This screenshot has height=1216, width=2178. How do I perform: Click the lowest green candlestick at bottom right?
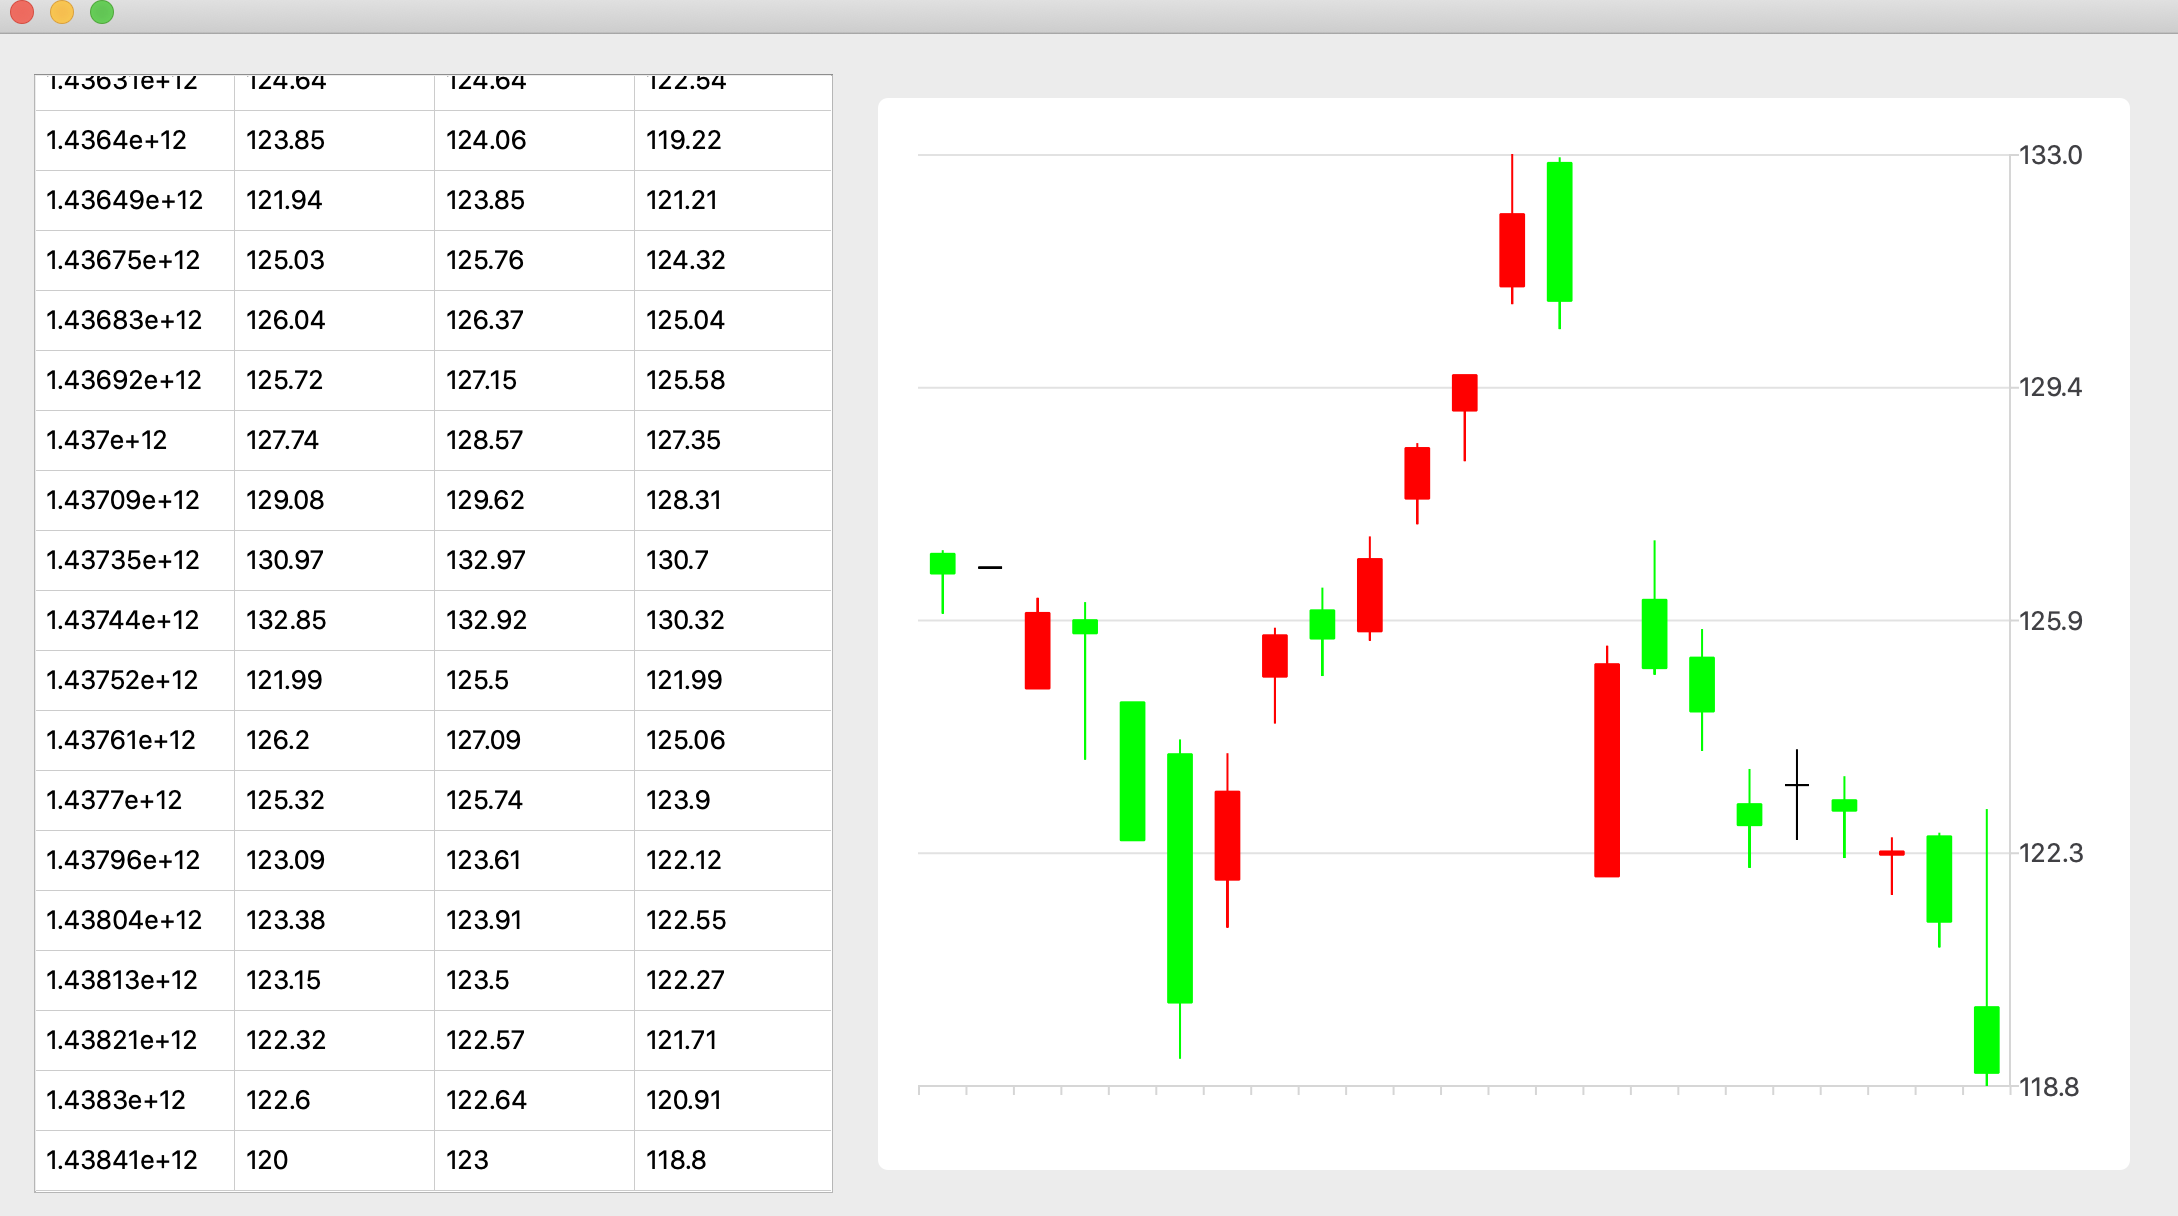pyautogui.click(x=1985, y=1040)
